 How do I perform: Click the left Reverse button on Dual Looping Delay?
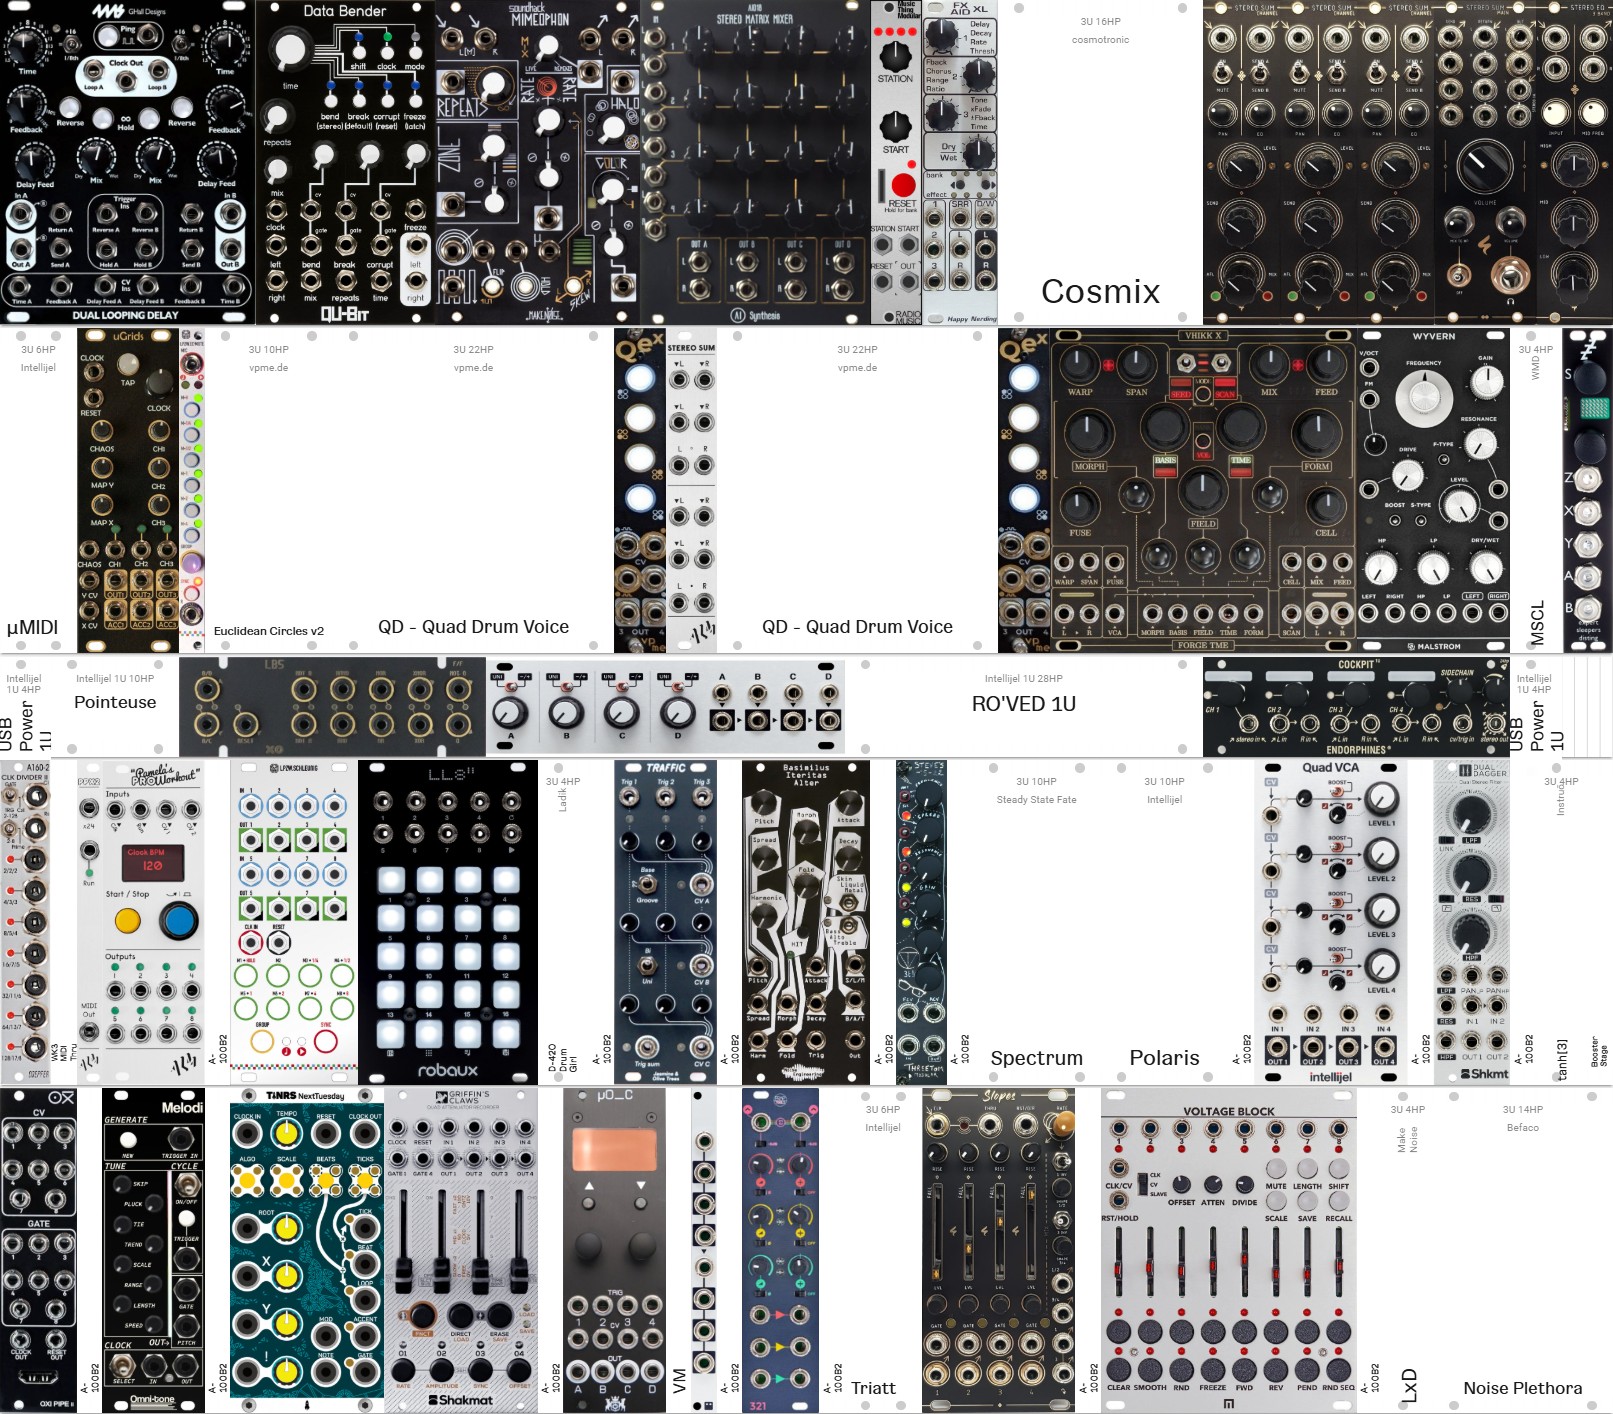69,107
